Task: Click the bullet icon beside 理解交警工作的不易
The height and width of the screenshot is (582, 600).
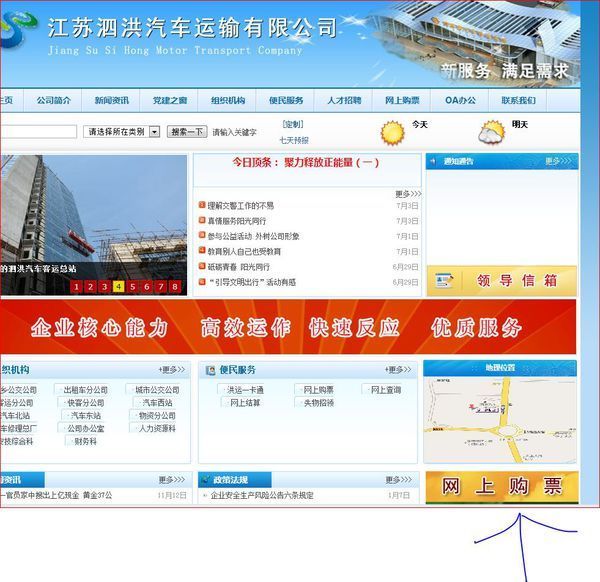Action: 202,205
